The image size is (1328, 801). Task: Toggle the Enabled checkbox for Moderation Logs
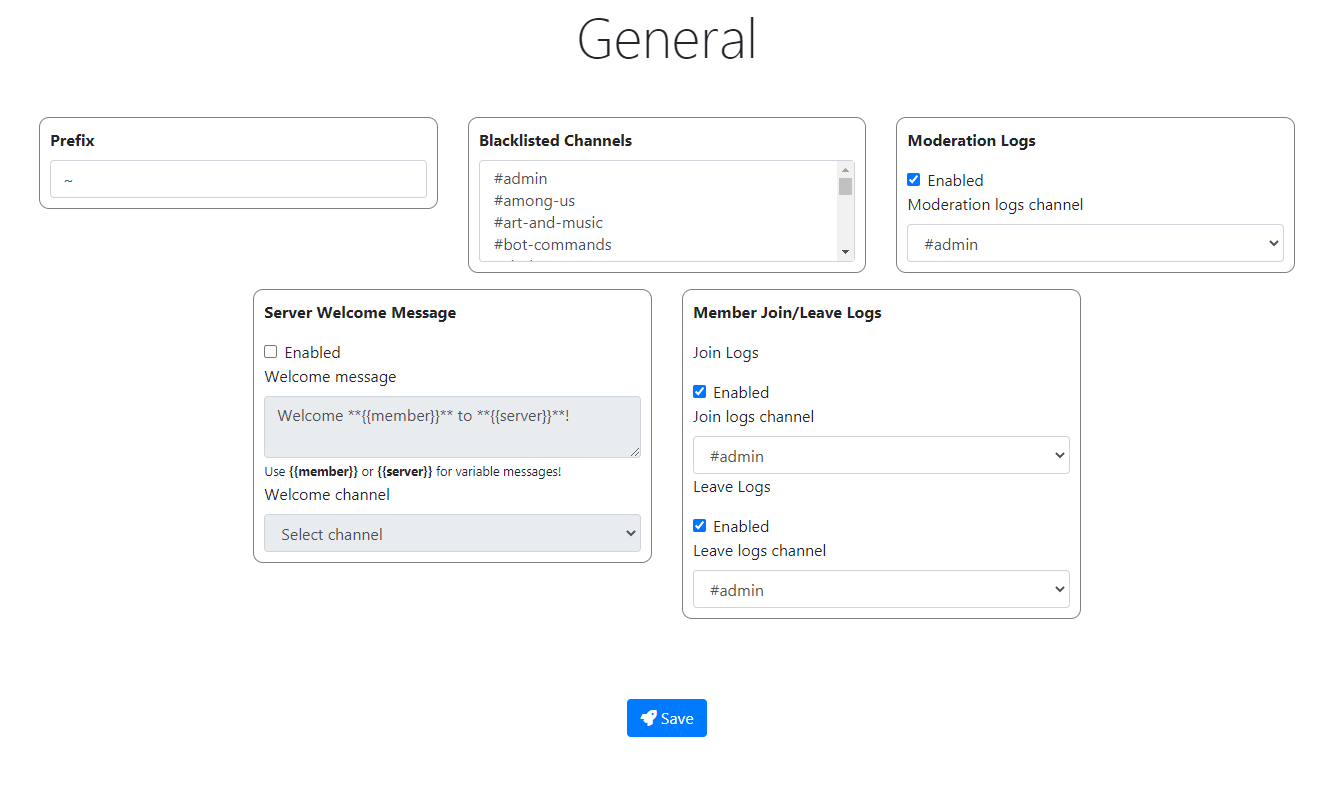coord(913,179)
